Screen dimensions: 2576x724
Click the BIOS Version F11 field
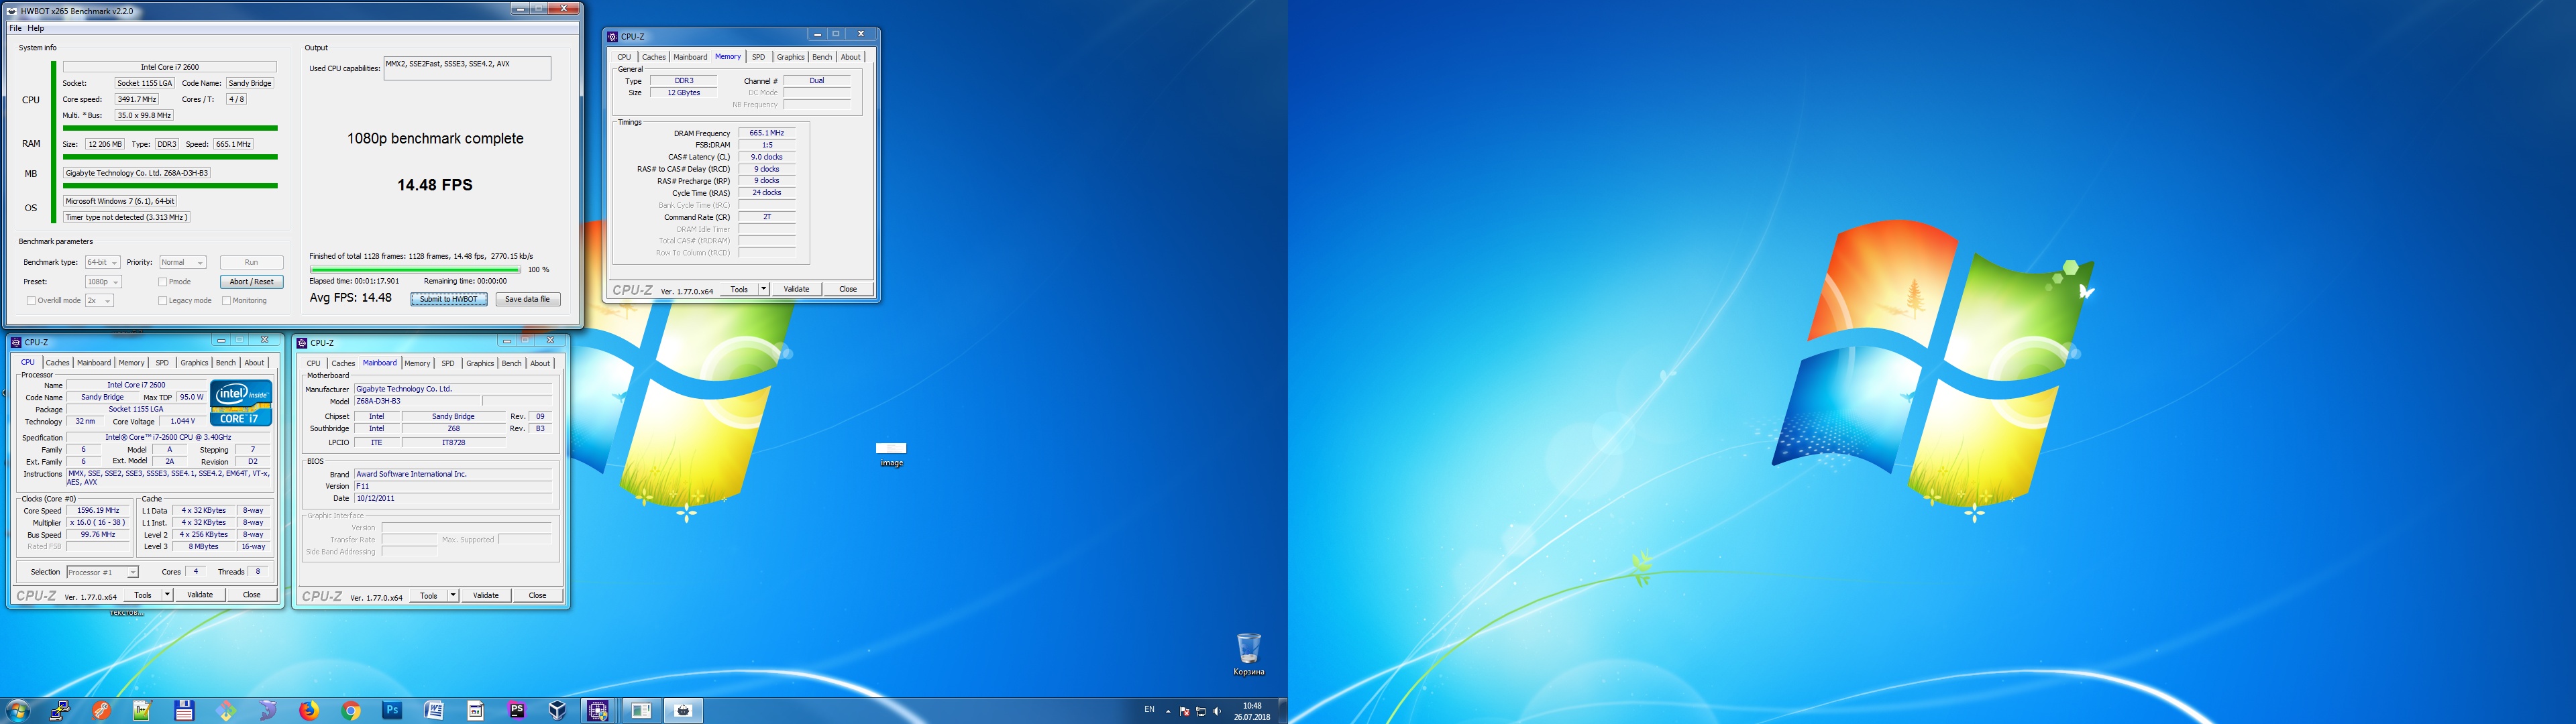(453, 486)
